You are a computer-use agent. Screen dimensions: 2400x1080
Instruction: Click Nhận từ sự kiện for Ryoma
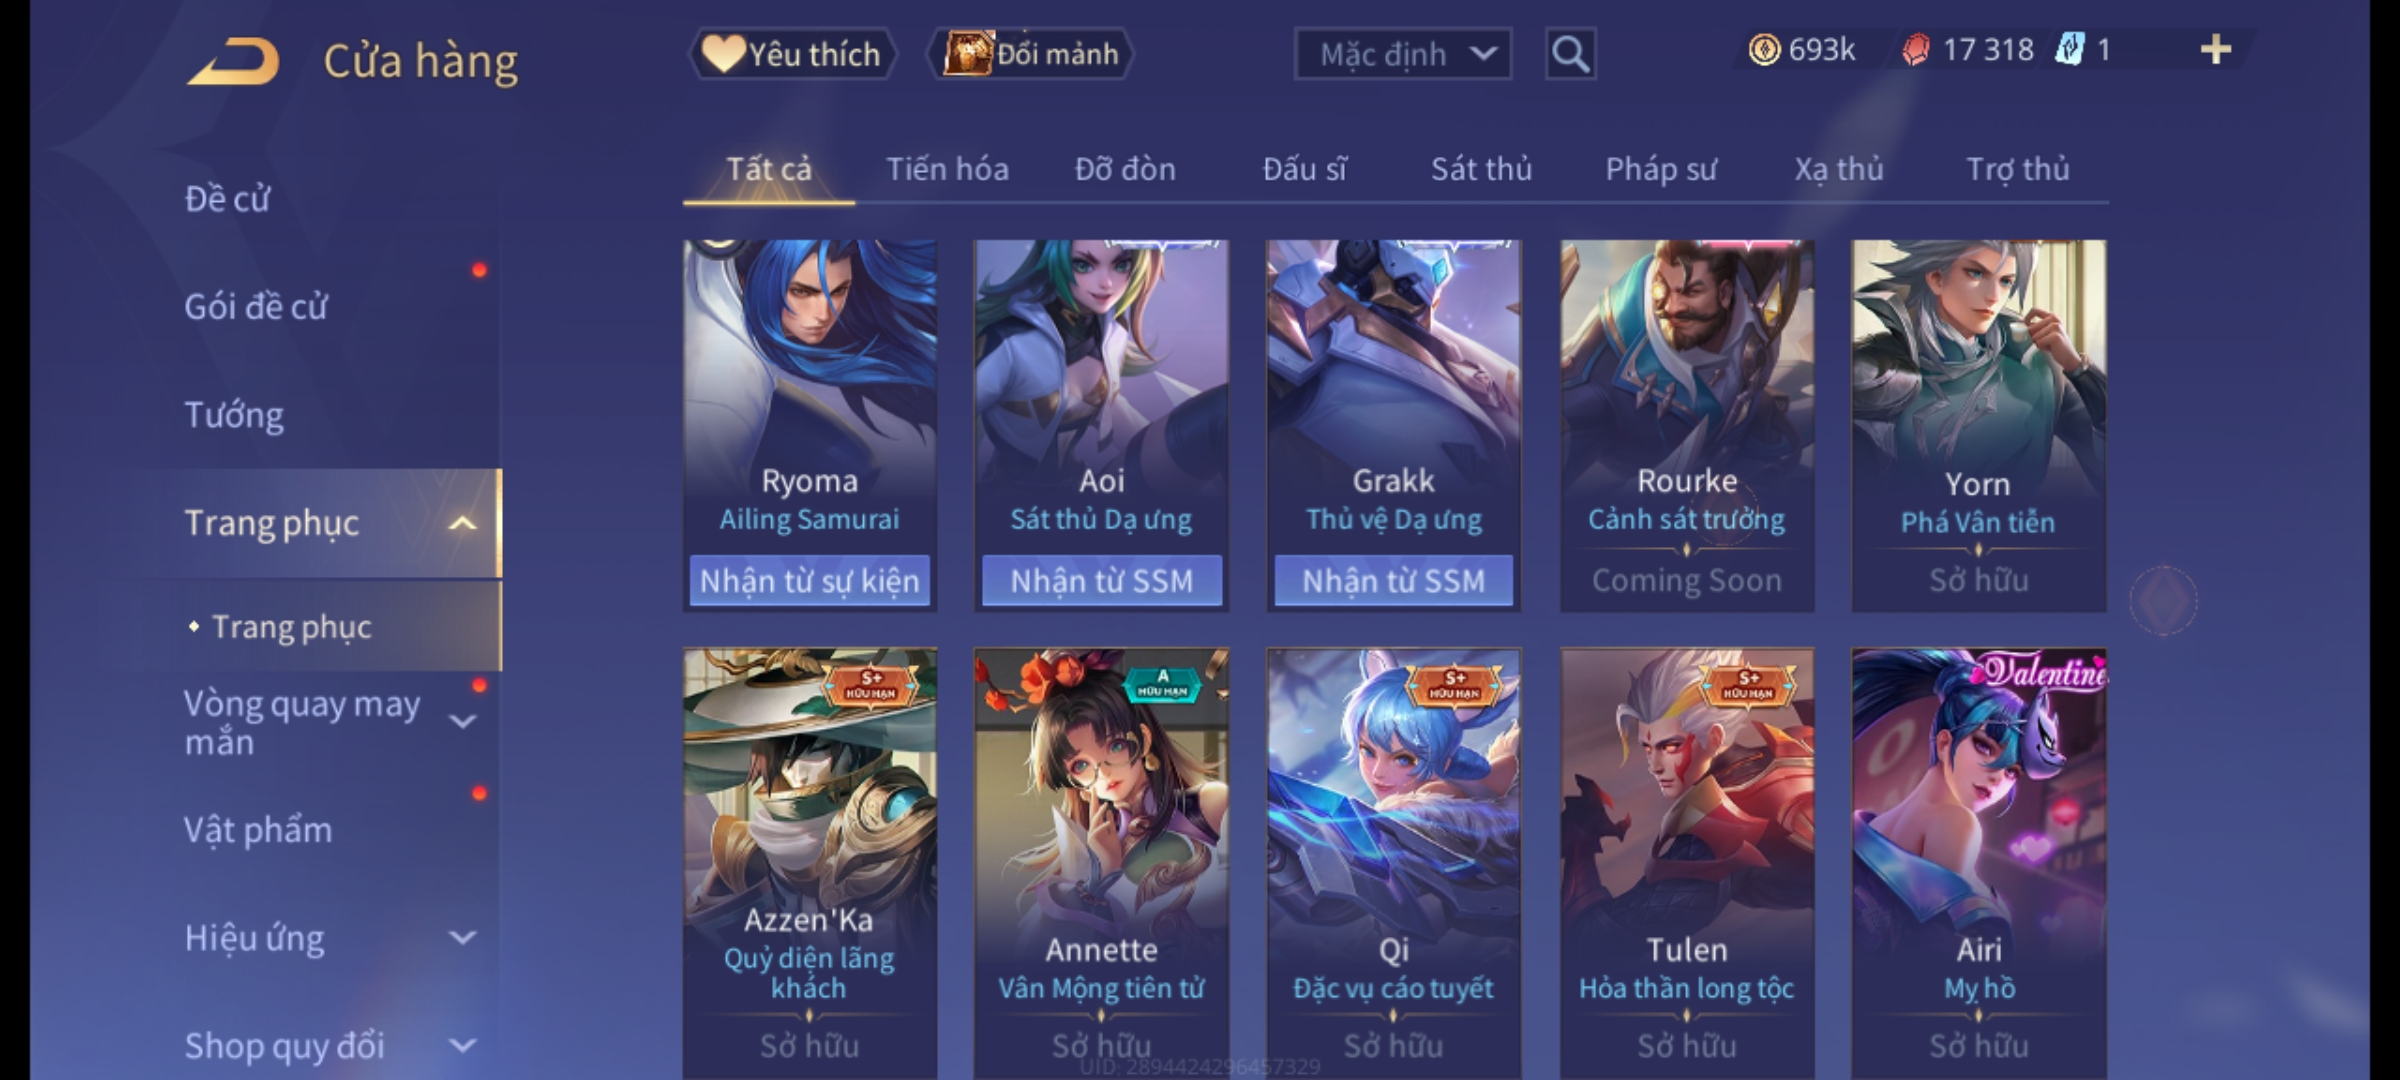point(809,581)
